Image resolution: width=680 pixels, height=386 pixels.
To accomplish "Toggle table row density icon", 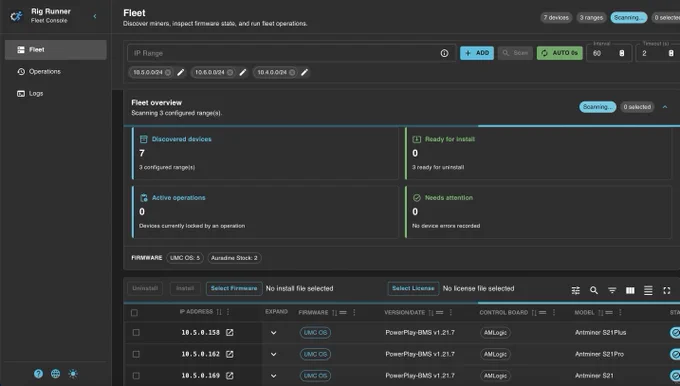I will (648, 290).
